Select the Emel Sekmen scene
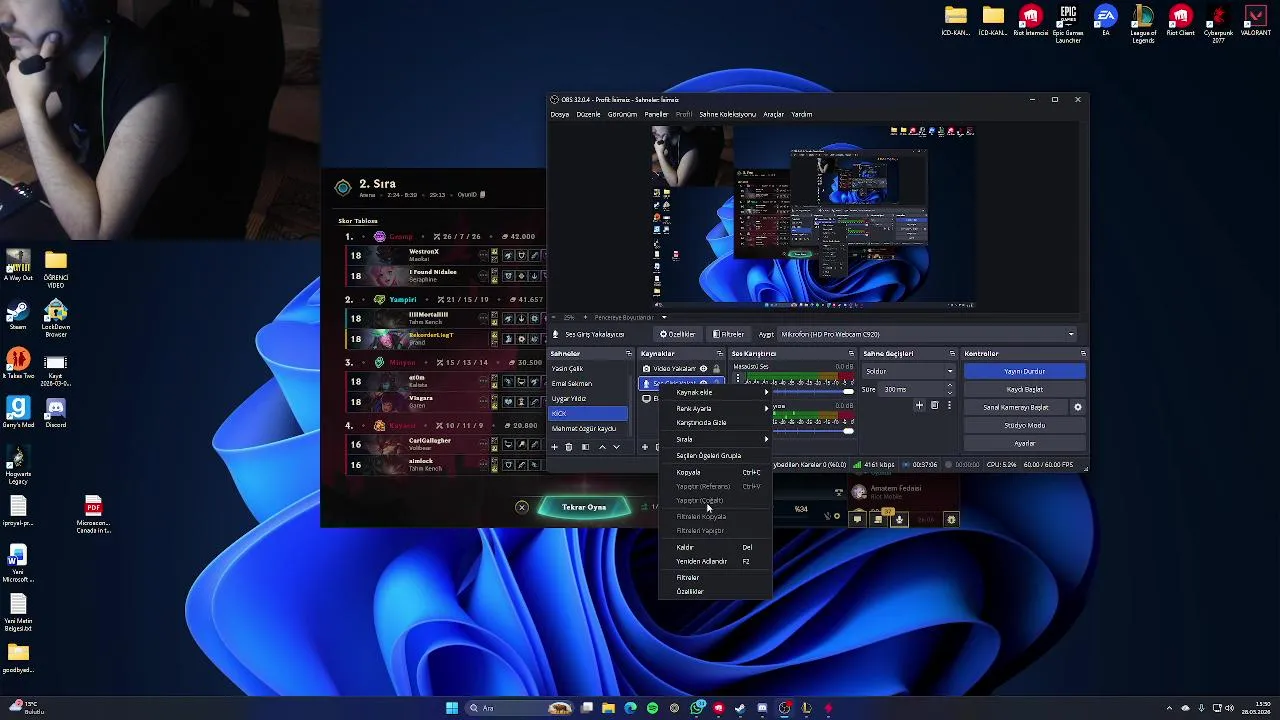 click(x=589, y=384)
